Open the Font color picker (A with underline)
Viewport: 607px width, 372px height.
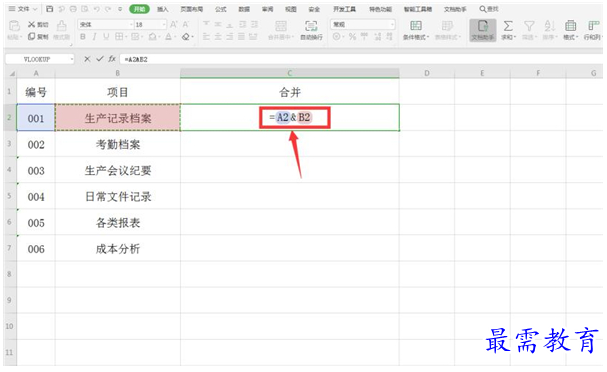(168, 37)
